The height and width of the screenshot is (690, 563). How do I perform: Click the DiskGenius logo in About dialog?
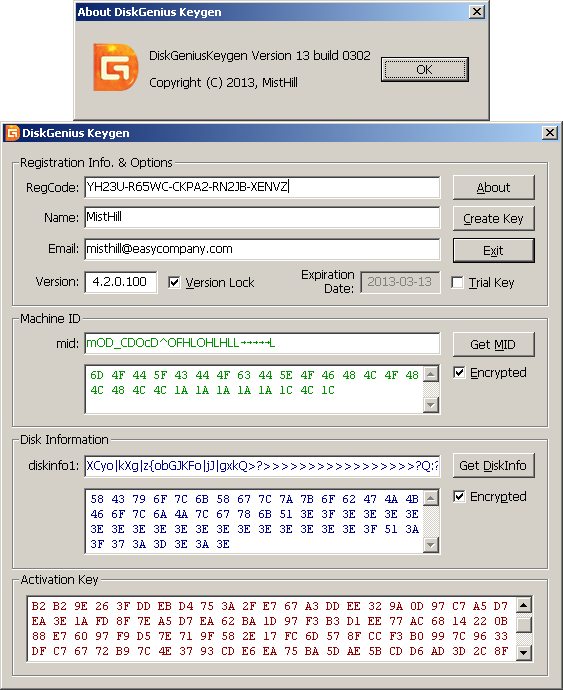click(x=116, y=67)
